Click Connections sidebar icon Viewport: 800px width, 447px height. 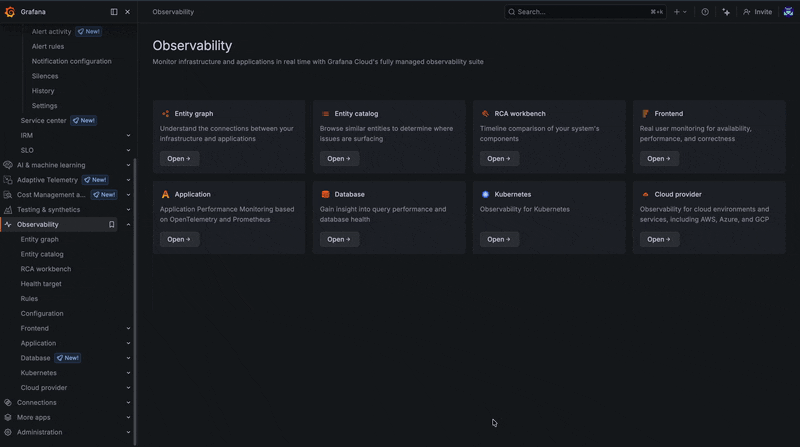(x=8, y=402)
